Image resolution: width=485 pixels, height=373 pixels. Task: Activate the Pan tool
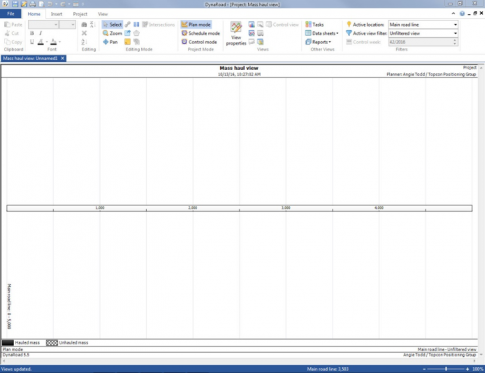[x=110, y=42]
